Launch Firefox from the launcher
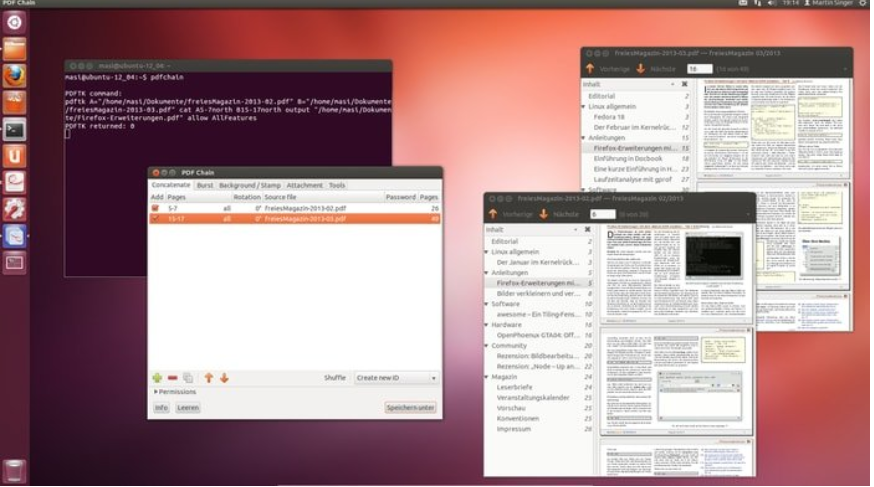874x487 pixels. pyautogui.click(x=14, y=76)
